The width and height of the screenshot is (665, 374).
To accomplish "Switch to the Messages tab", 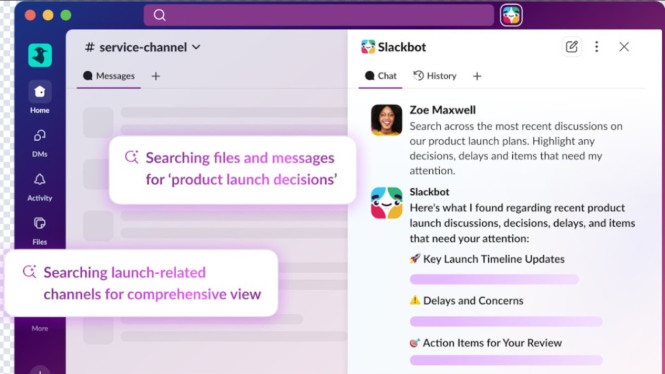I will click(109, 76).
